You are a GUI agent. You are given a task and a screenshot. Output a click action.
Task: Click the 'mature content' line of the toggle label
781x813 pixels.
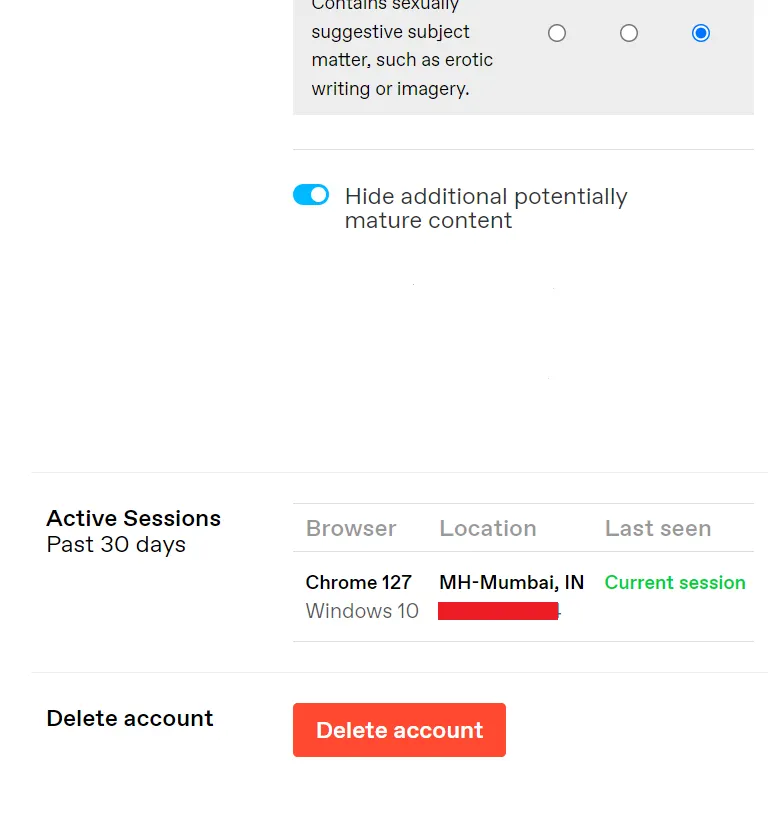click(428, 221)
